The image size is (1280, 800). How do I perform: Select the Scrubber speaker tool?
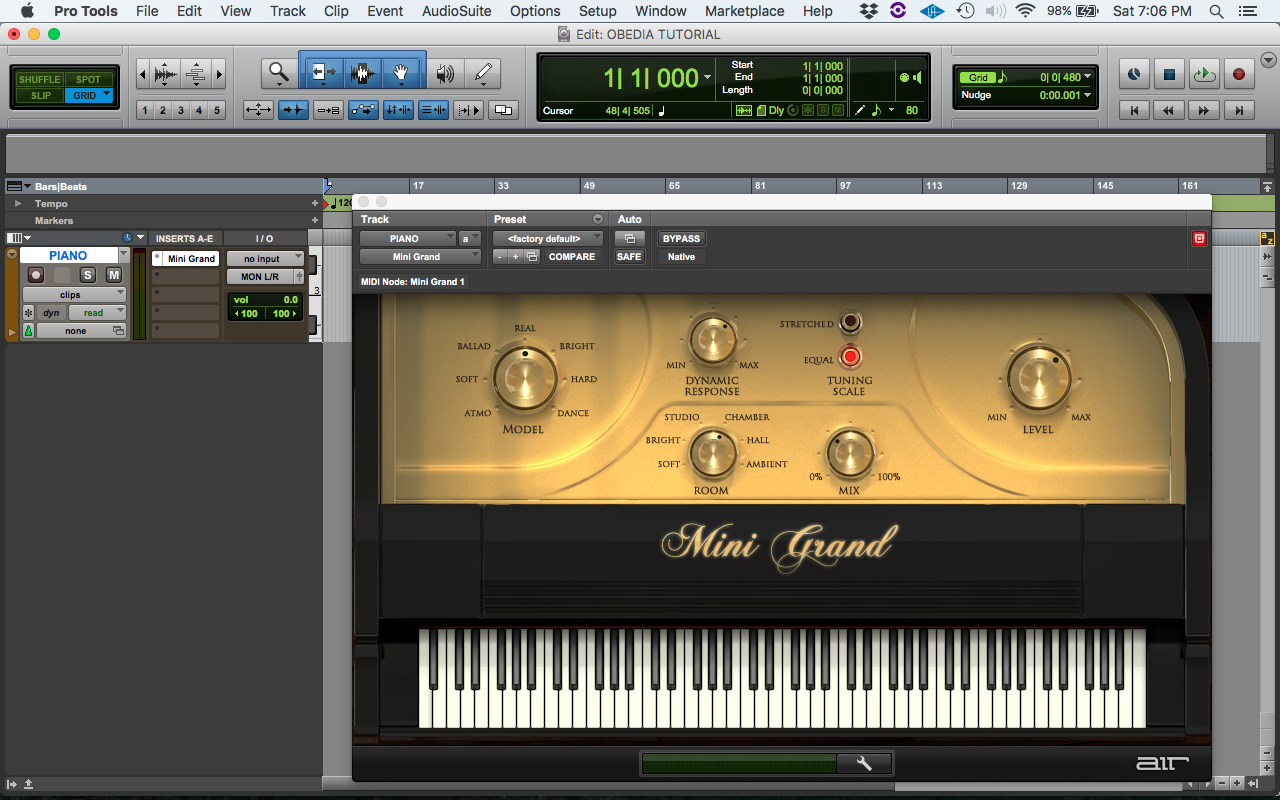[445, 73]
